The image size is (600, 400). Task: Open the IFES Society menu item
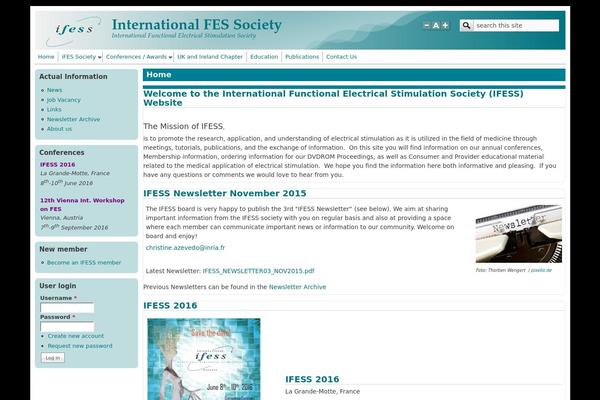78,57
